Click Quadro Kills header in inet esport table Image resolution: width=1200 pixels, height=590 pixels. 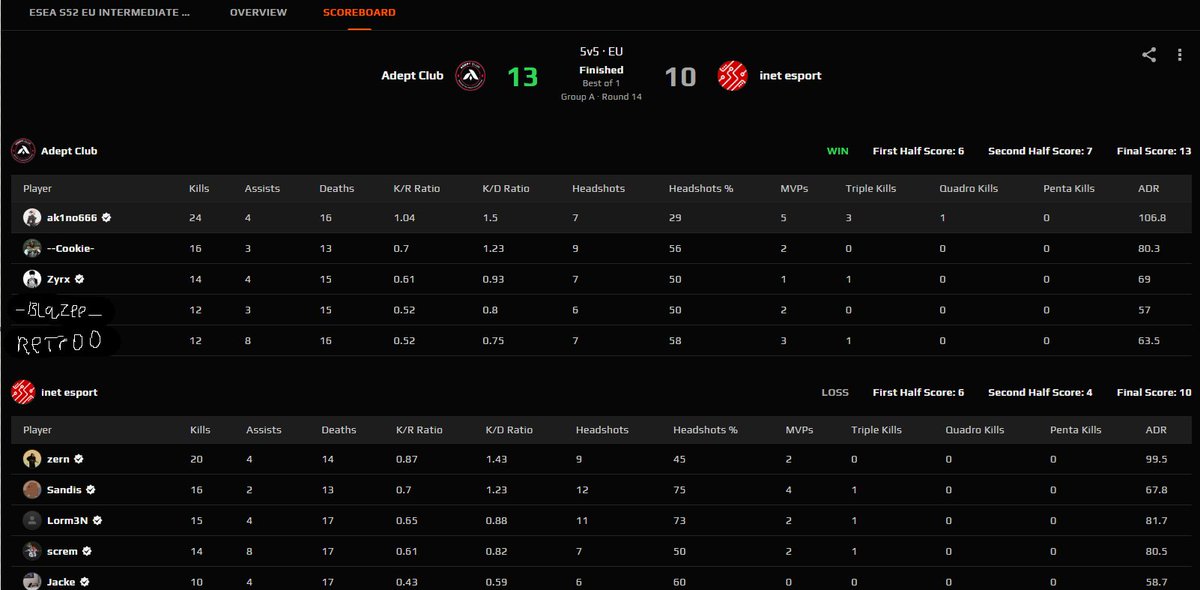(x=975, y=430)
